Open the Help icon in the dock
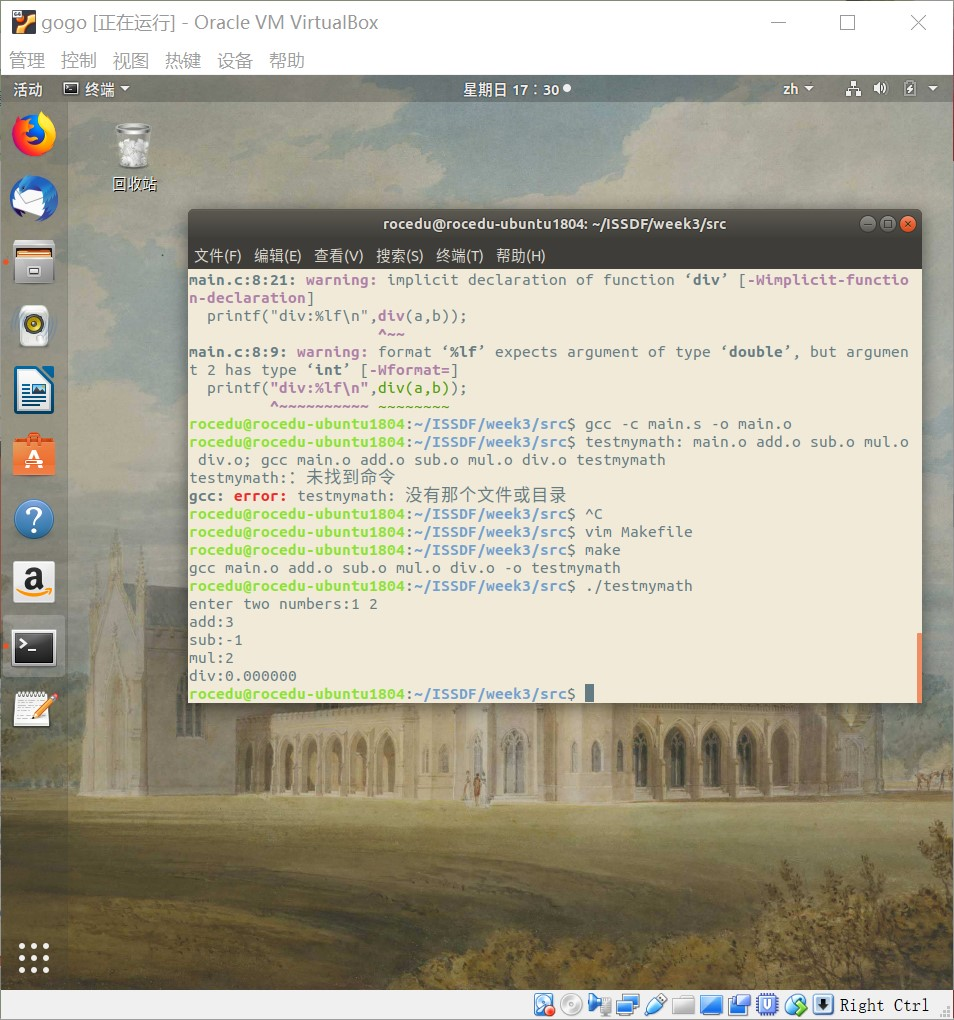This screenshot has width=954, height=1020. point(34,518)
